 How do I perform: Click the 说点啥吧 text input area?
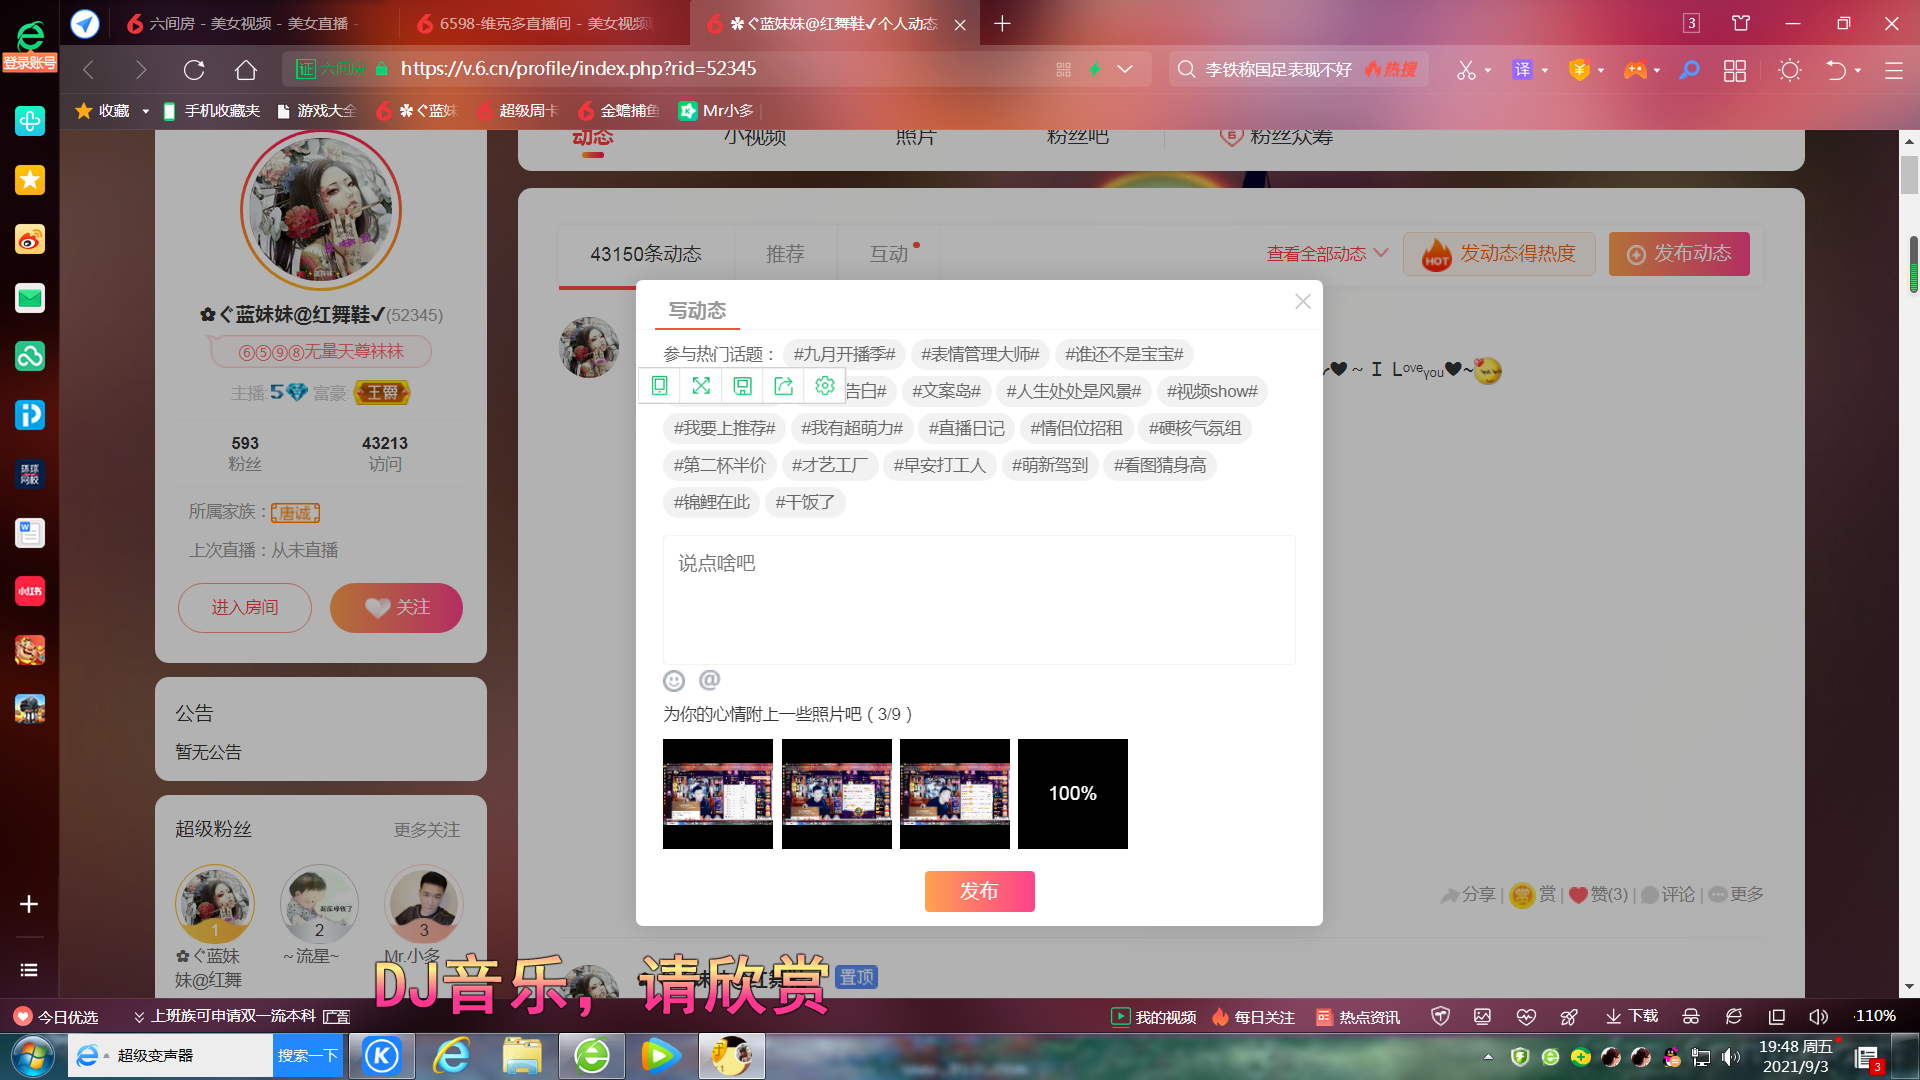979,600
